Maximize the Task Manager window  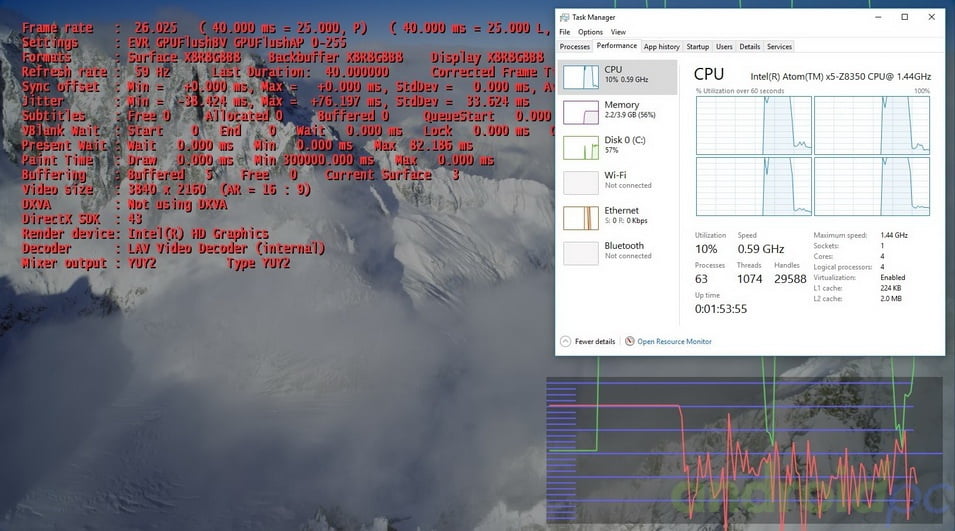[x=904, y=17]
